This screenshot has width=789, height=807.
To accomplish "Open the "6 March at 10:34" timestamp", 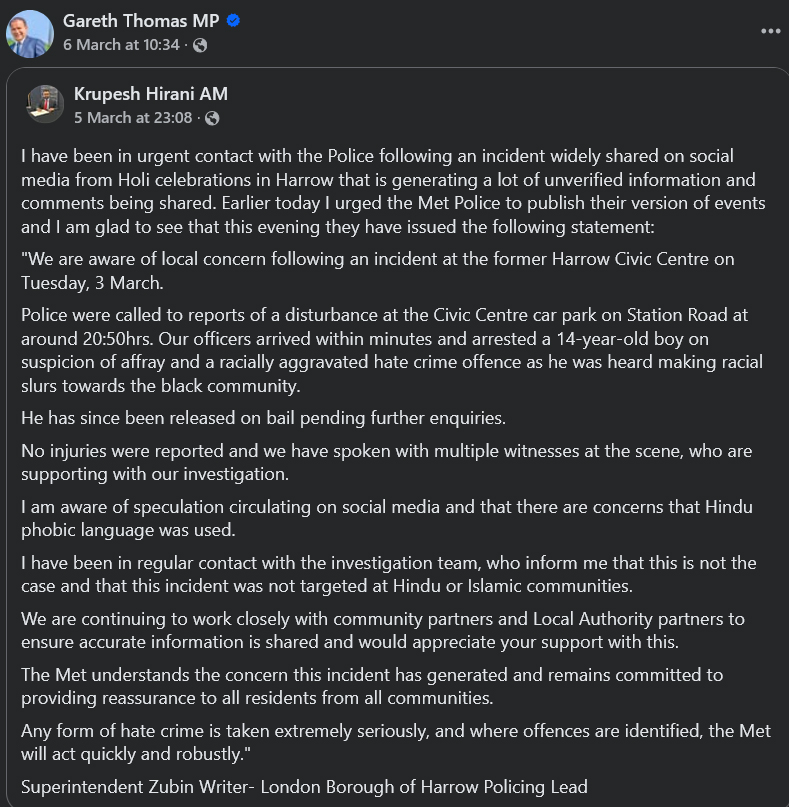I will coord(121,45).
